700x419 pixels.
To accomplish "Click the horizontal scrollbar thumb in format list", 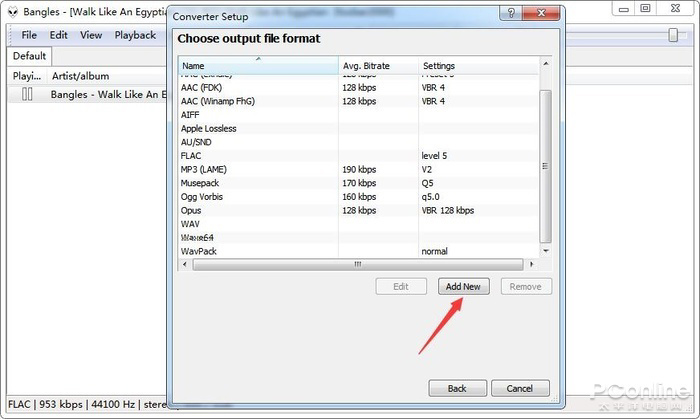I will click(358, 264).
